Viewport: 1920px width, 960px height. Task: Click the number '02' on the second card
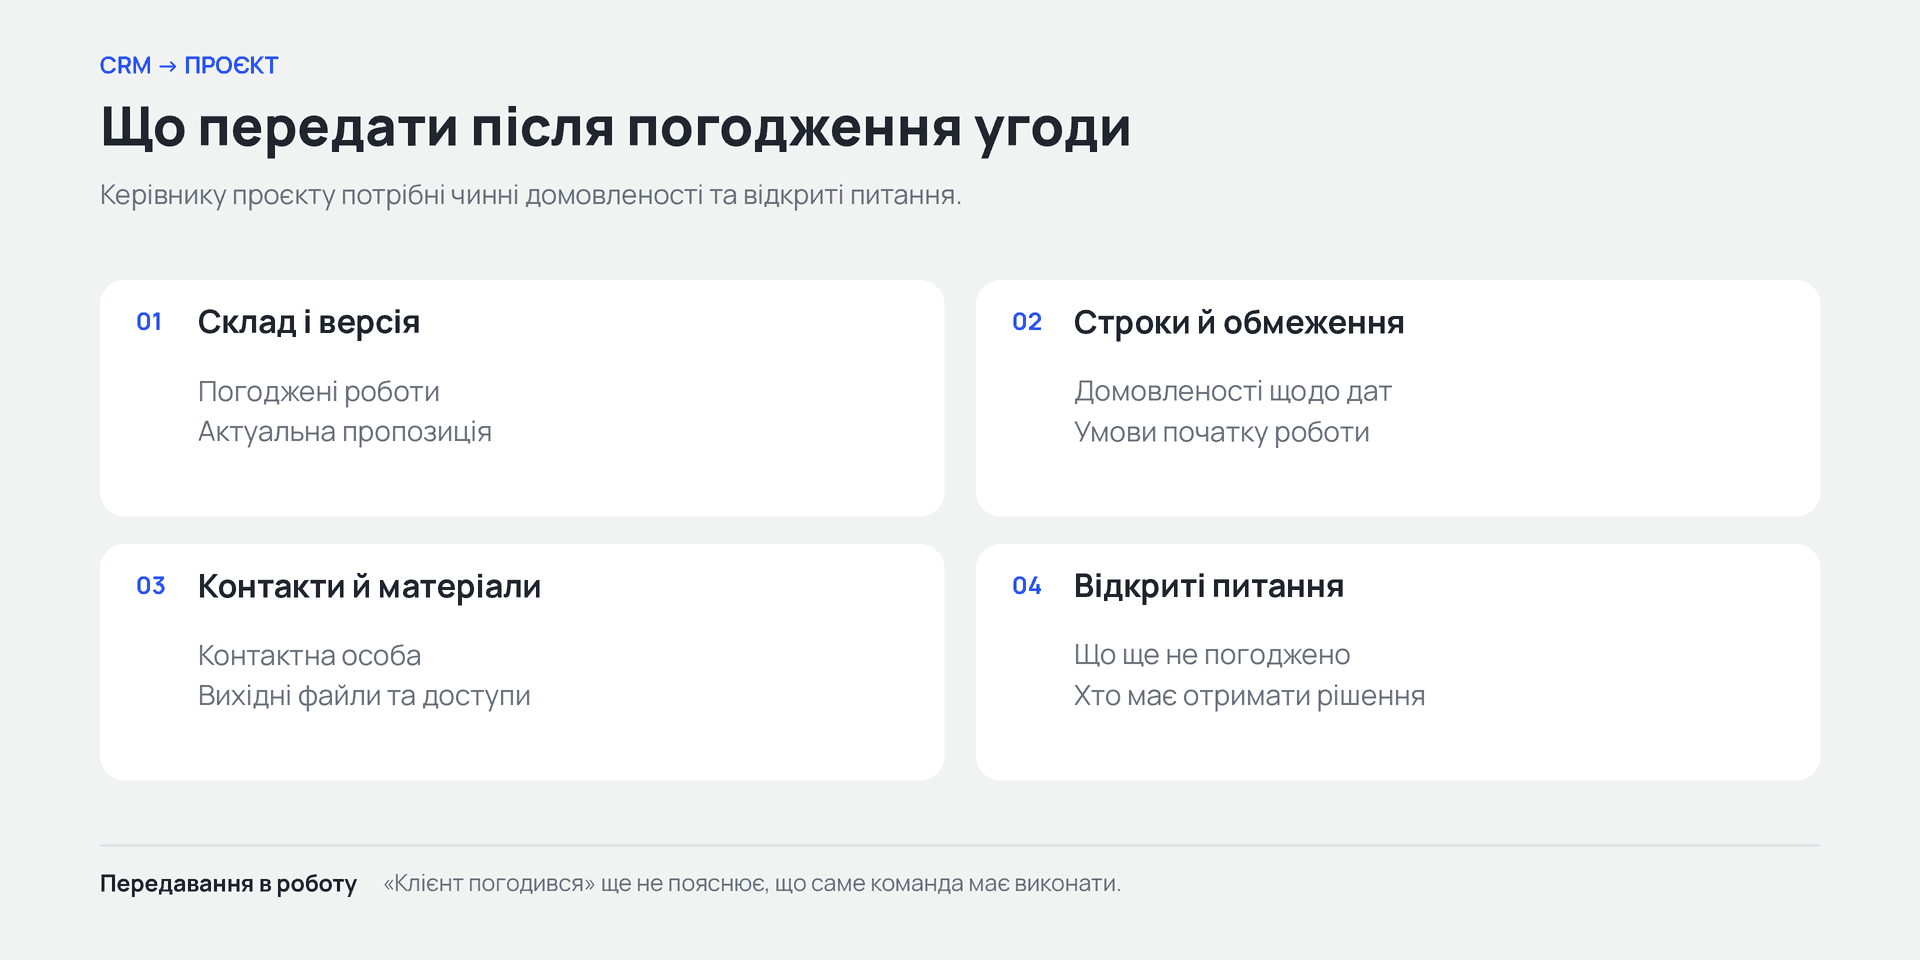tap(1027, 322)
